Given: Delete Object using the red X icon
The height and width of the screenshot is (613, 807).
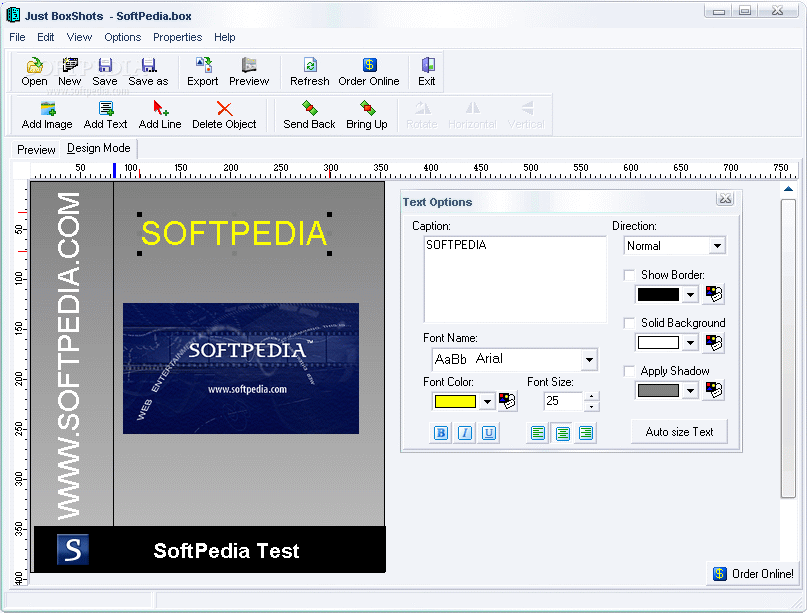Looking at the screenshot, I should coord(224,115).
